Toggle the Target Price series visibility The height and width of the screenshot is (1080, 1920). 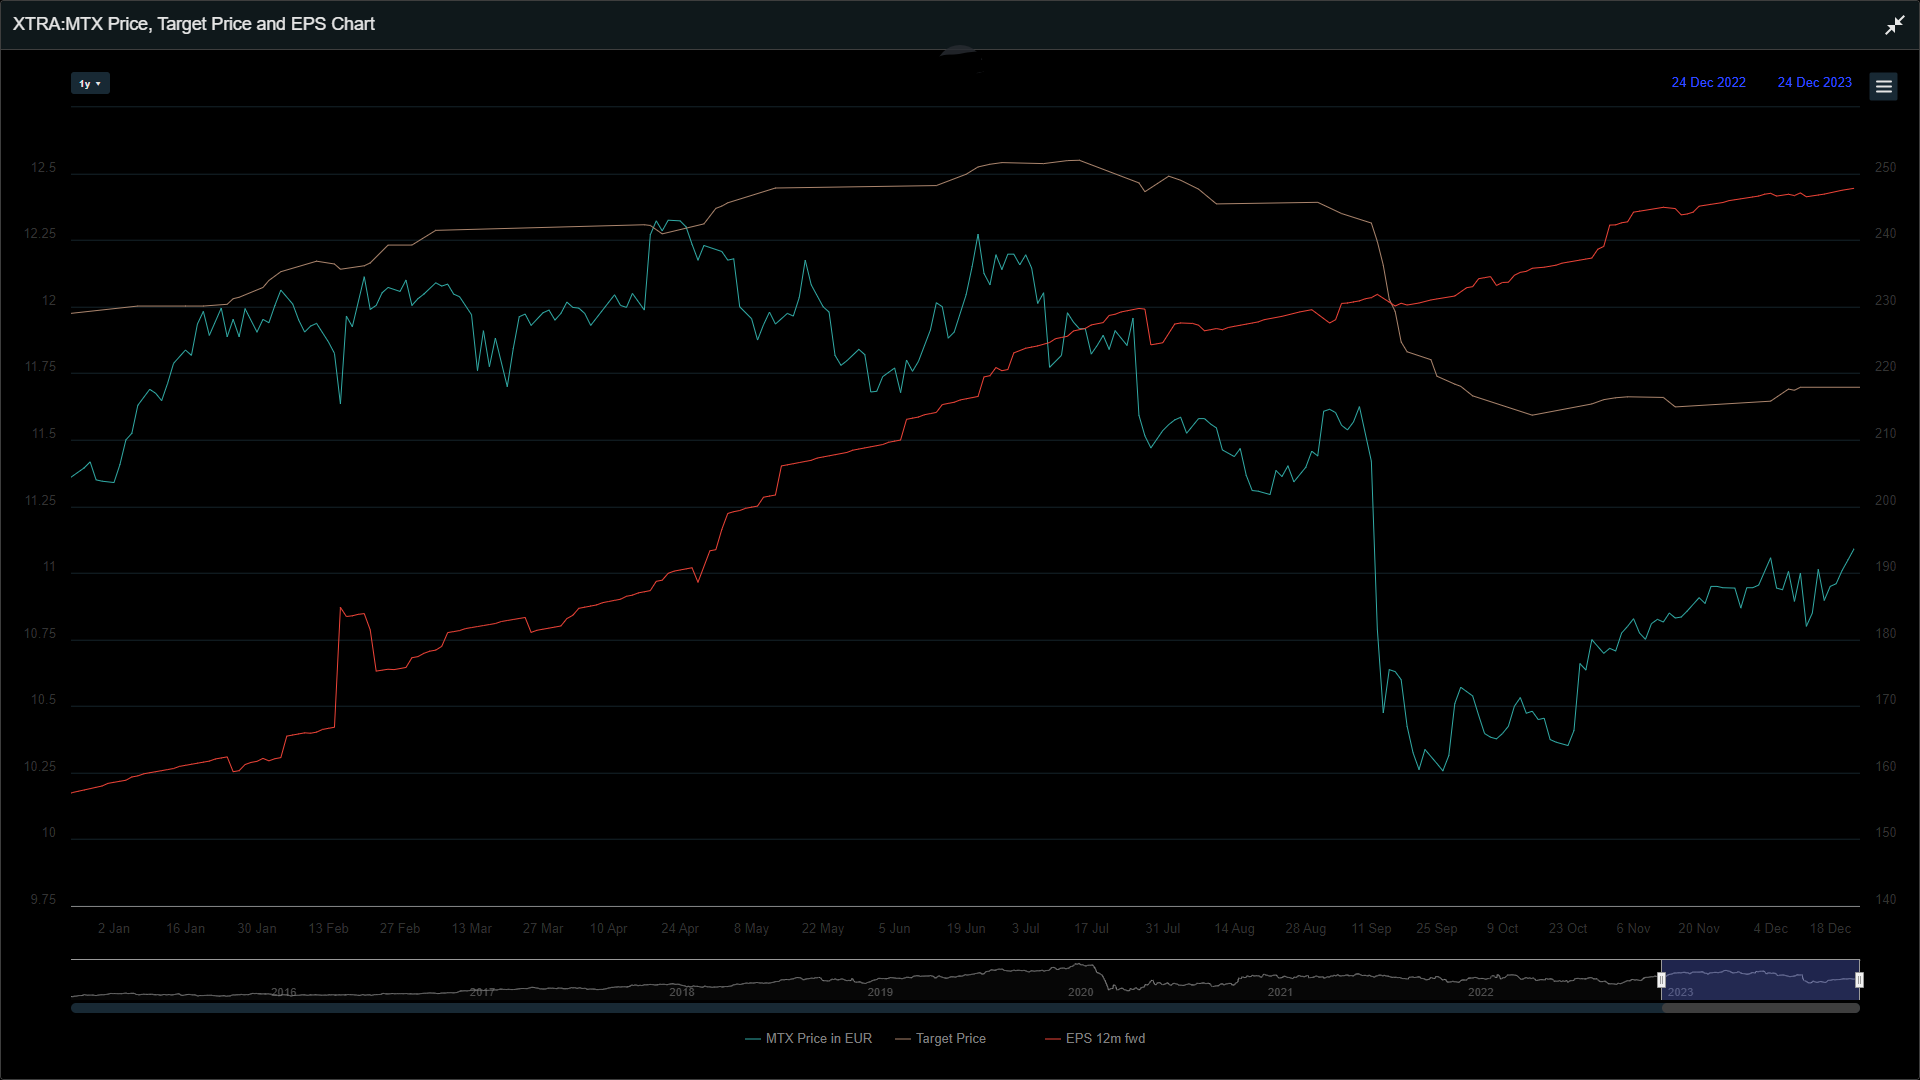950,1039
